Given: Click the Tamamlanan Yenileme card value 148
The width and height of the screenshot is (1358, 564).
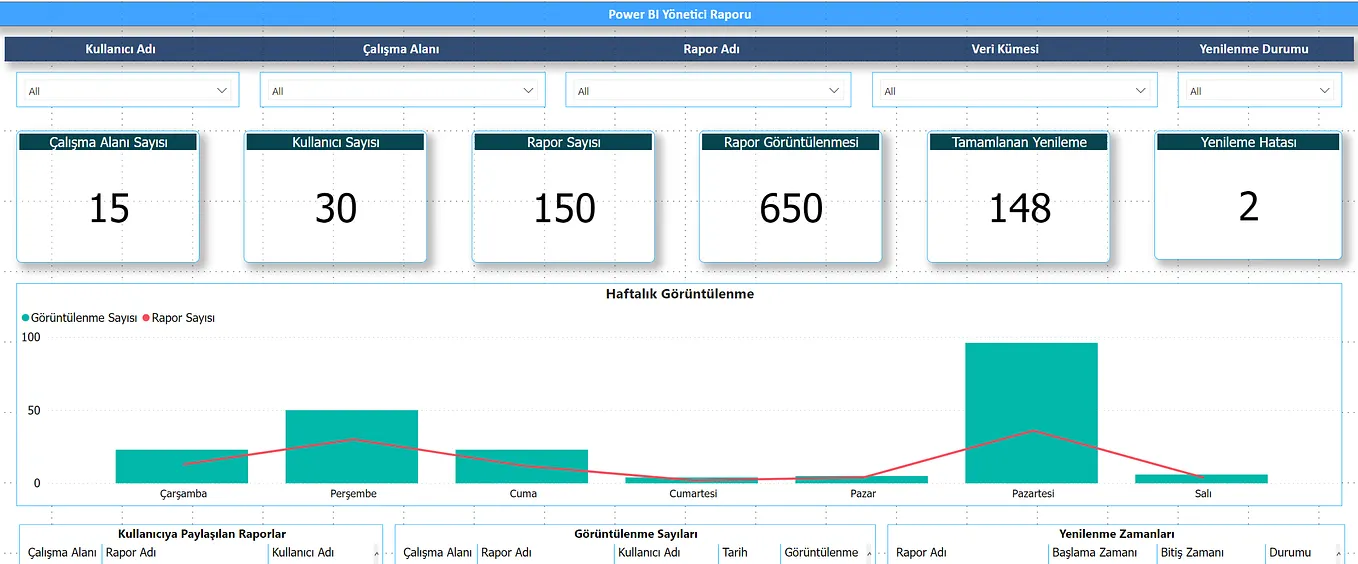Looking at the screenshot, I should click(1019, 208).
